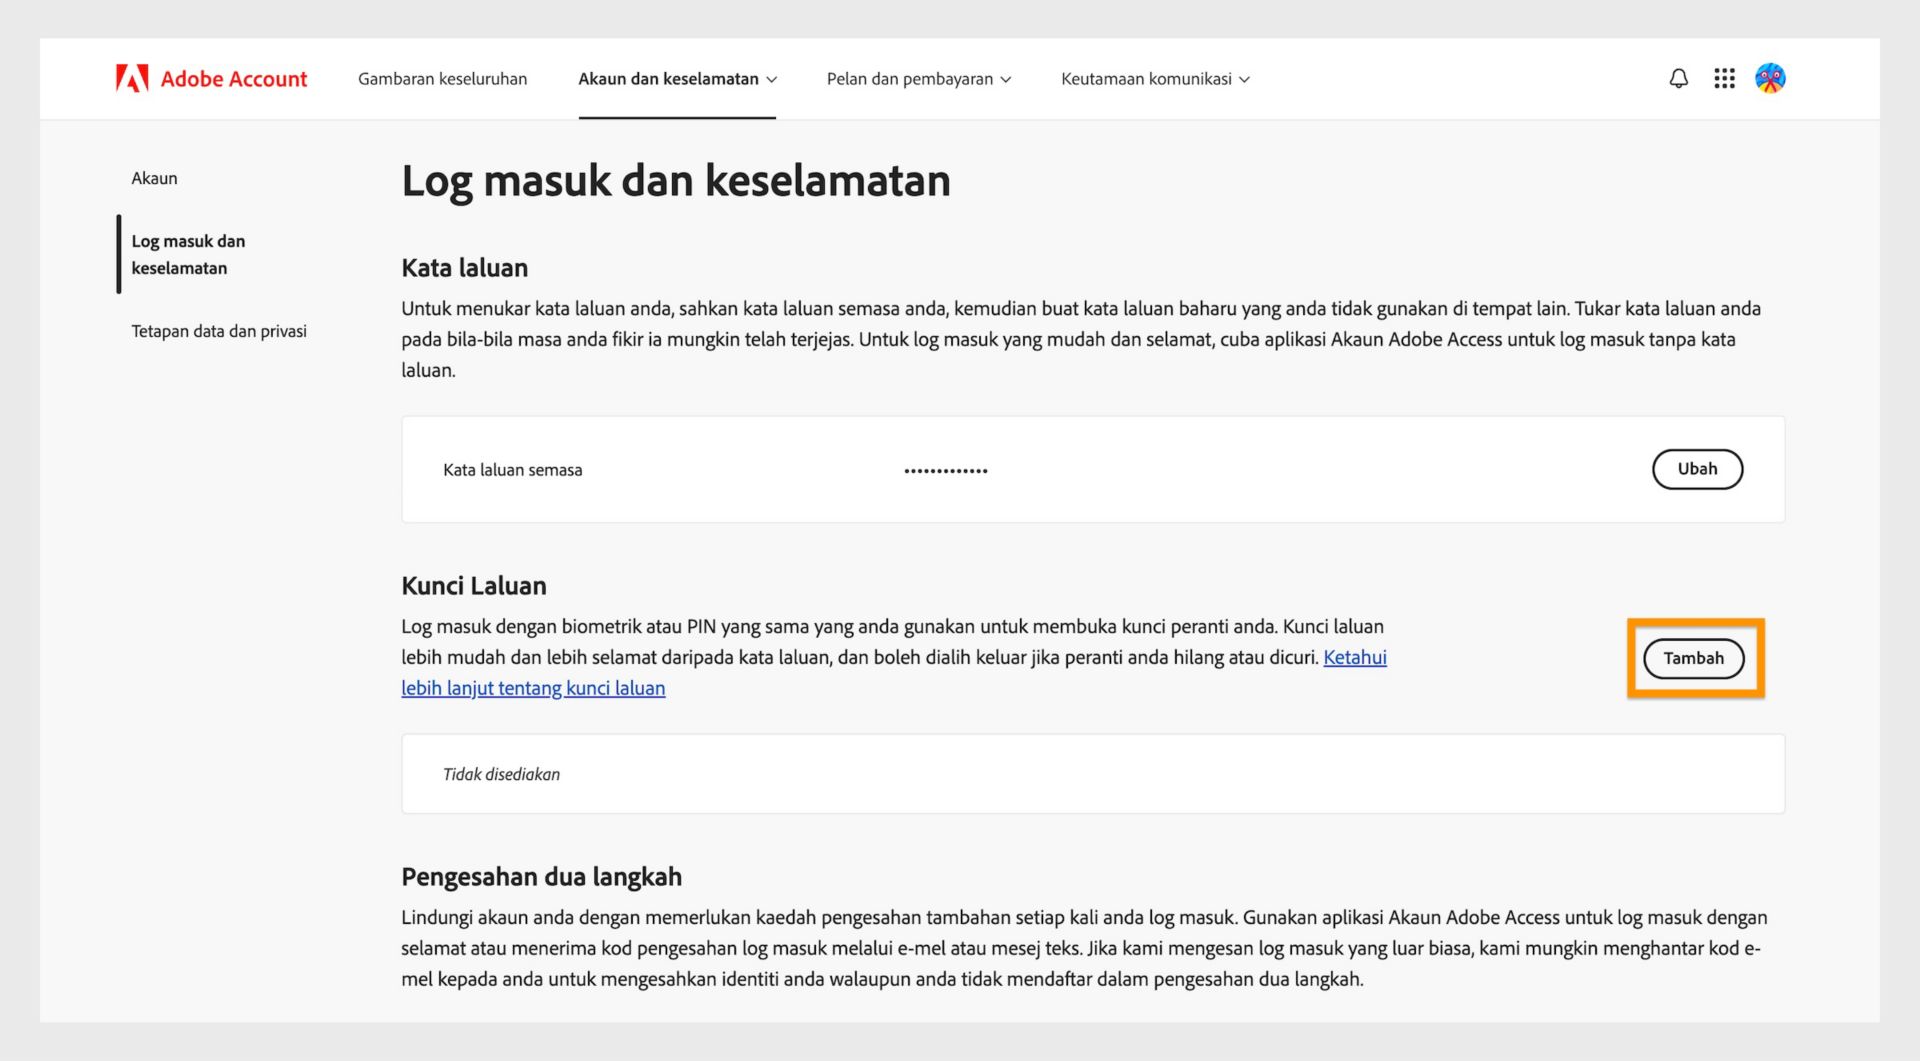Screen dimensions: 1920x1061
Task: Click the Adobe Account home link
Action: 234,78
